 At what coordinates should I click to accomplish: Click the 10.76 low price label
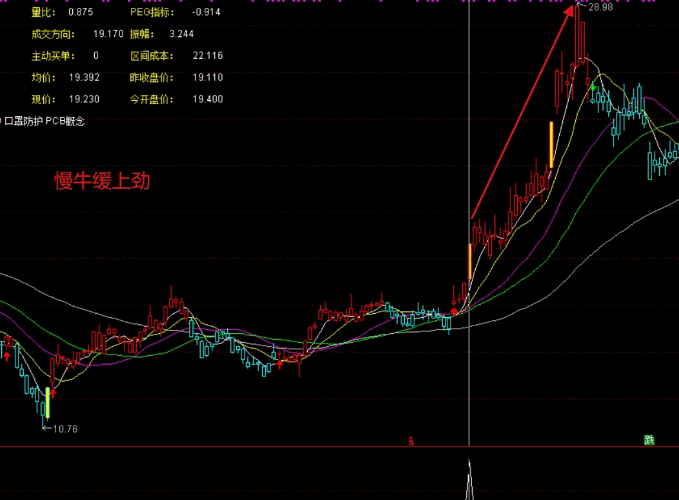[65, 429]
